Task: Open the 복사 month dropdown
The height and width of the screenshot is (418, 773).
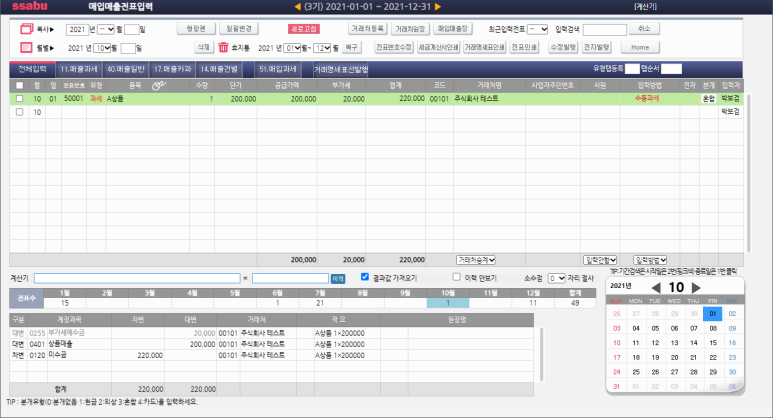Action: (x=105, y=29)
